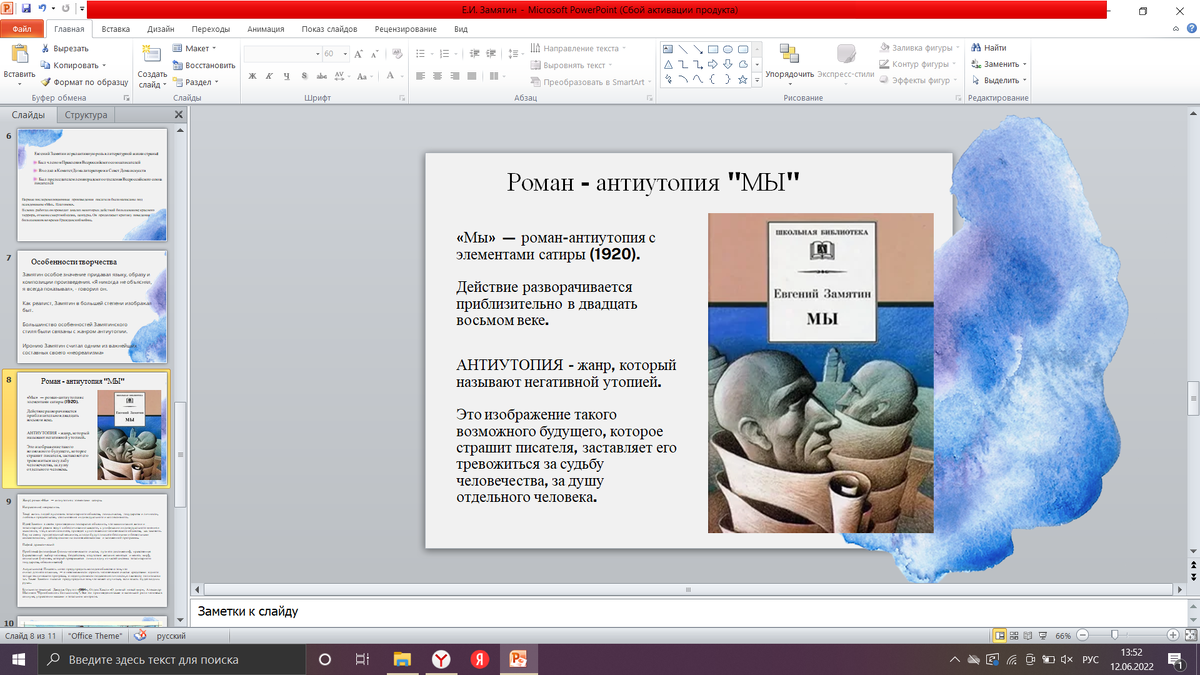
Task: Select the right arrow shape in gallery
Action: pos(713,64)
